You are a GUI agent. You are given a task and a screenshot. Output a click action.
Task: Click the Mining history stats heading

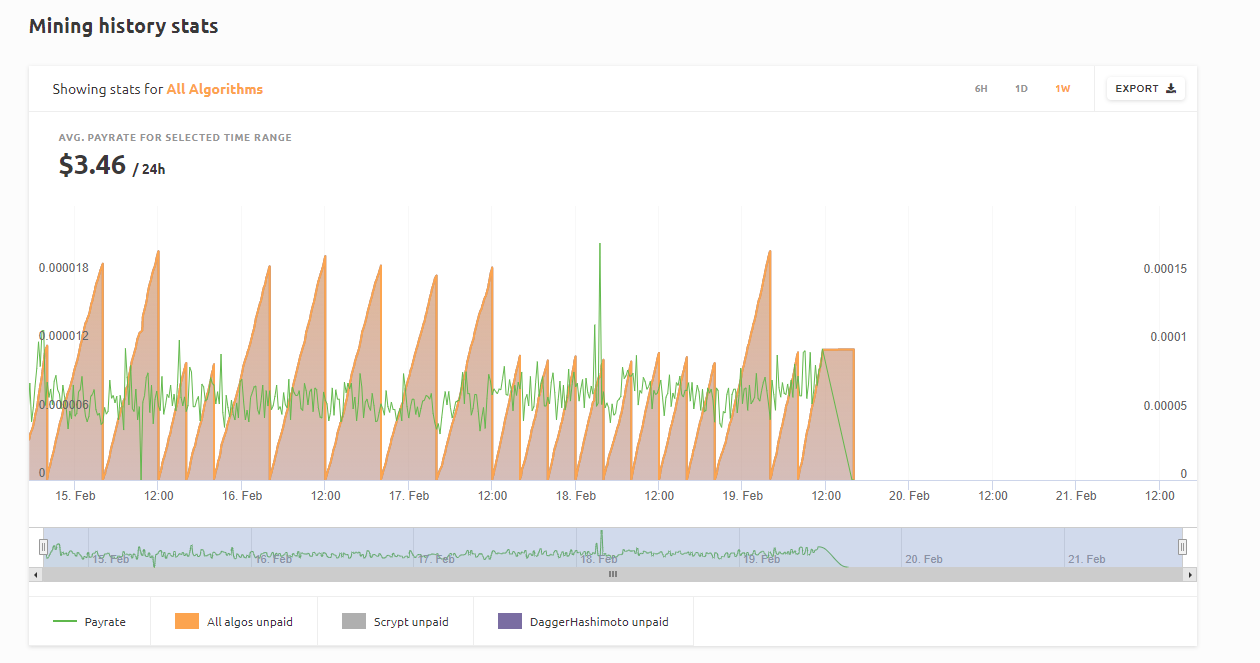click(123, 27)
